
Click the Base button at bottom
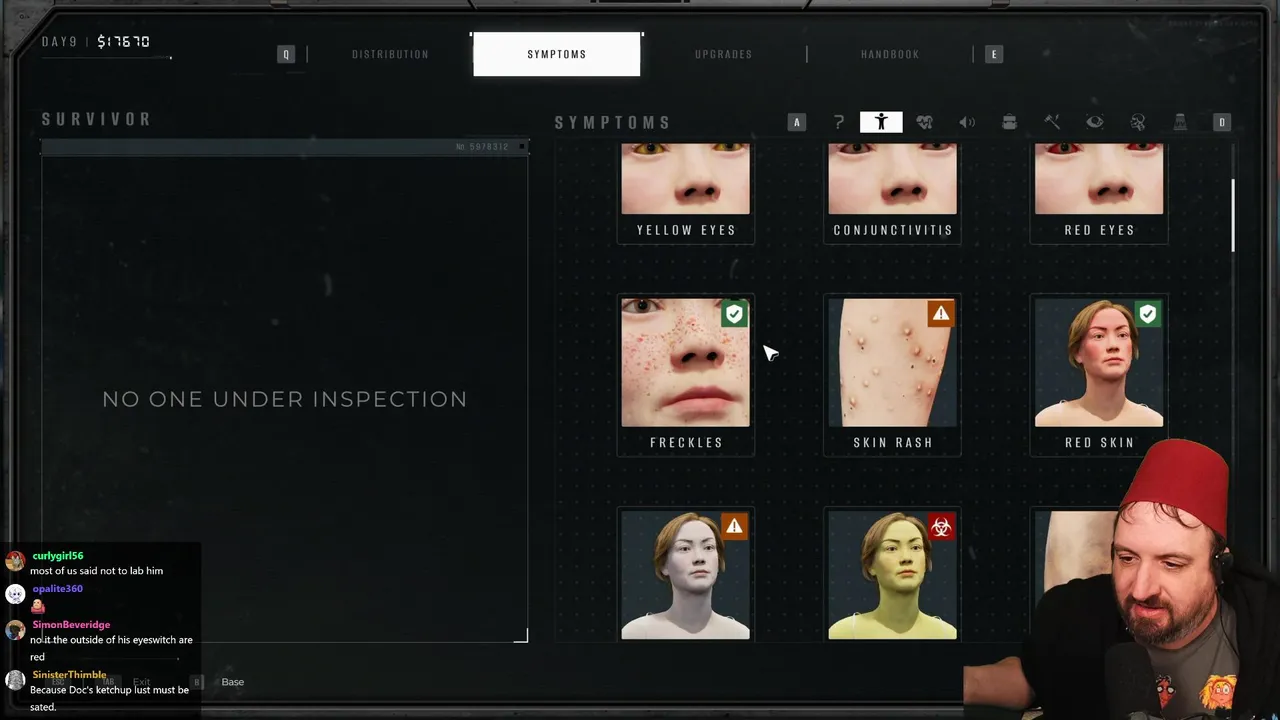pyautogui.click(x=232, y=682)
